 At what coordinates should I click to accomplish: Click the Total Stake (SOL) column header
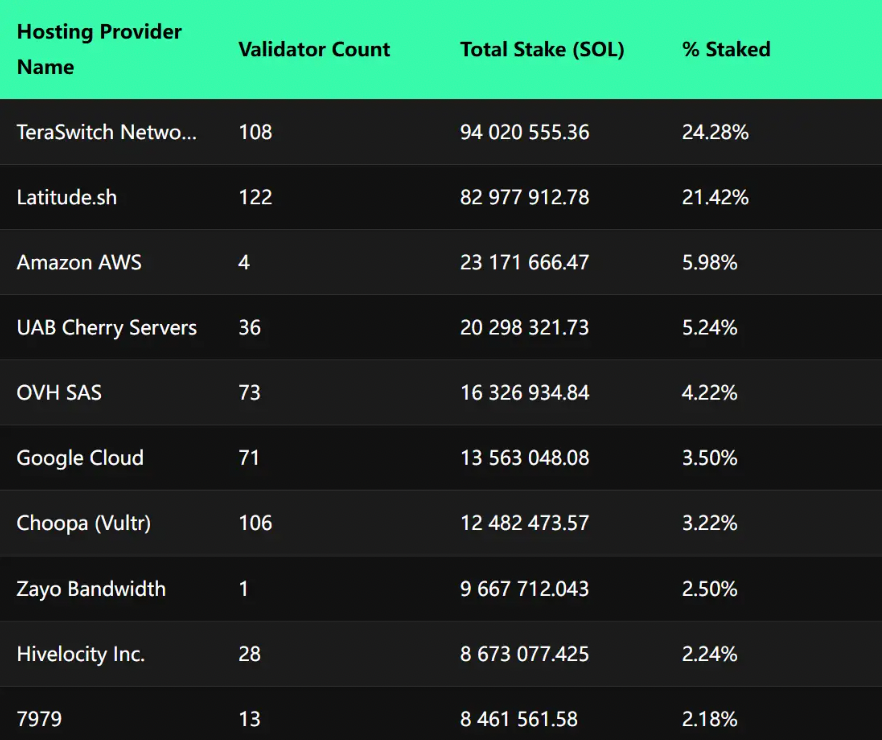tap(542, 49)
